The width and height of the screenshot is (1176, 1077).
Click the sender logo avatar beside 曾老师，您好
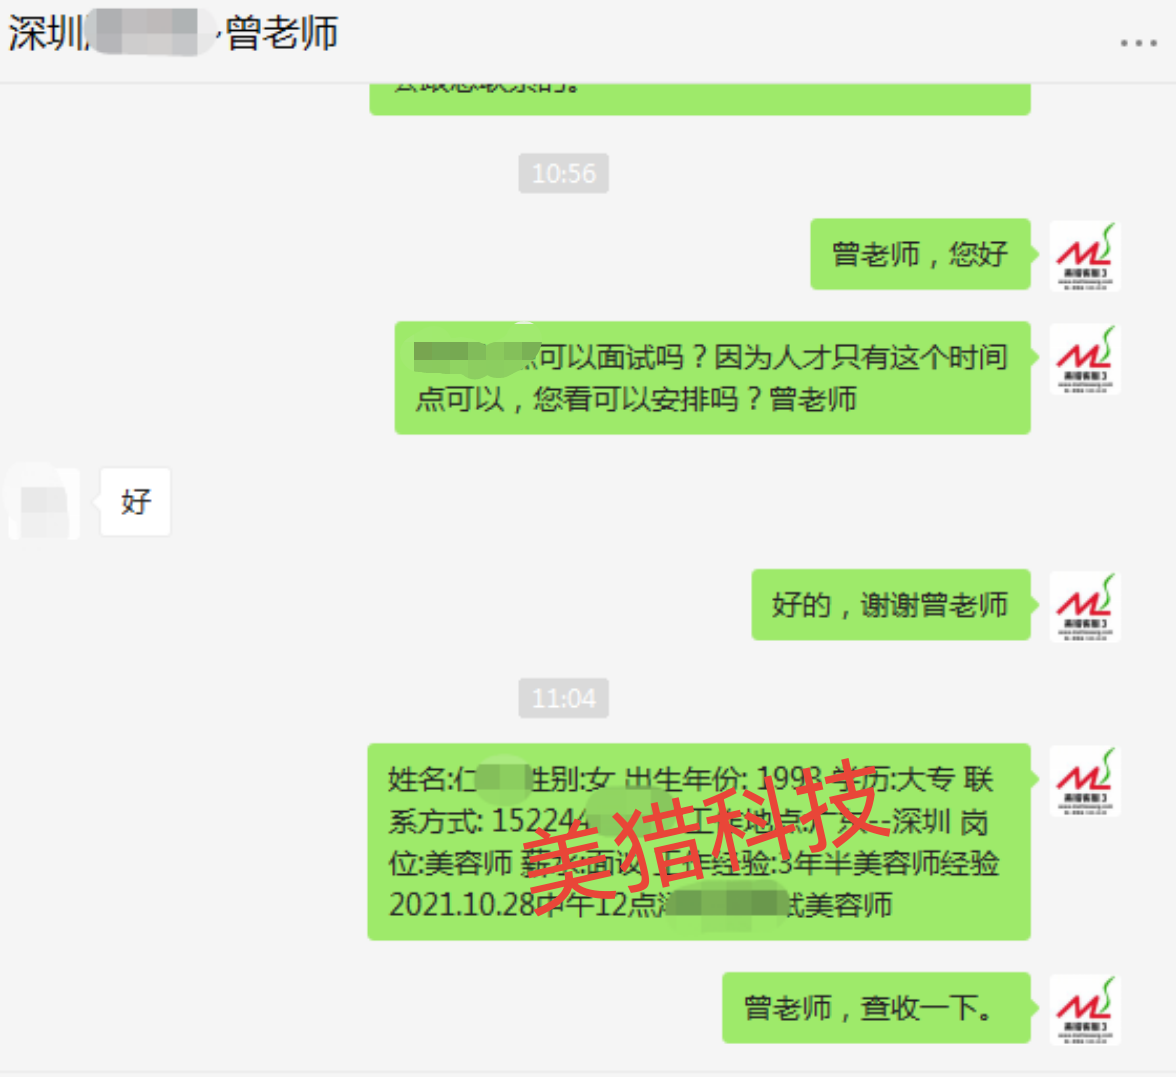tap(1084, 256)
